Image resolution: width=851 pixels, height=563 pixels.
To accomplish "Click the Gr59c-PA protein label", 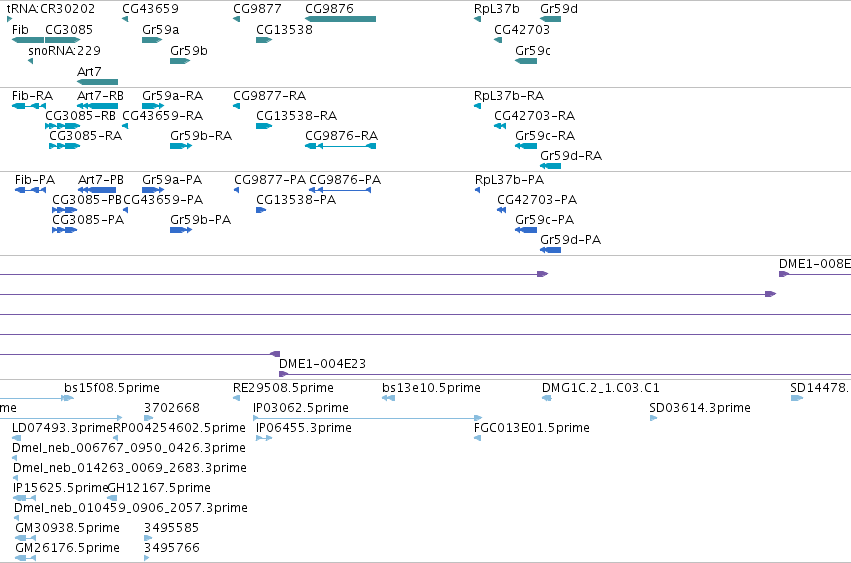I will point(544,220).
